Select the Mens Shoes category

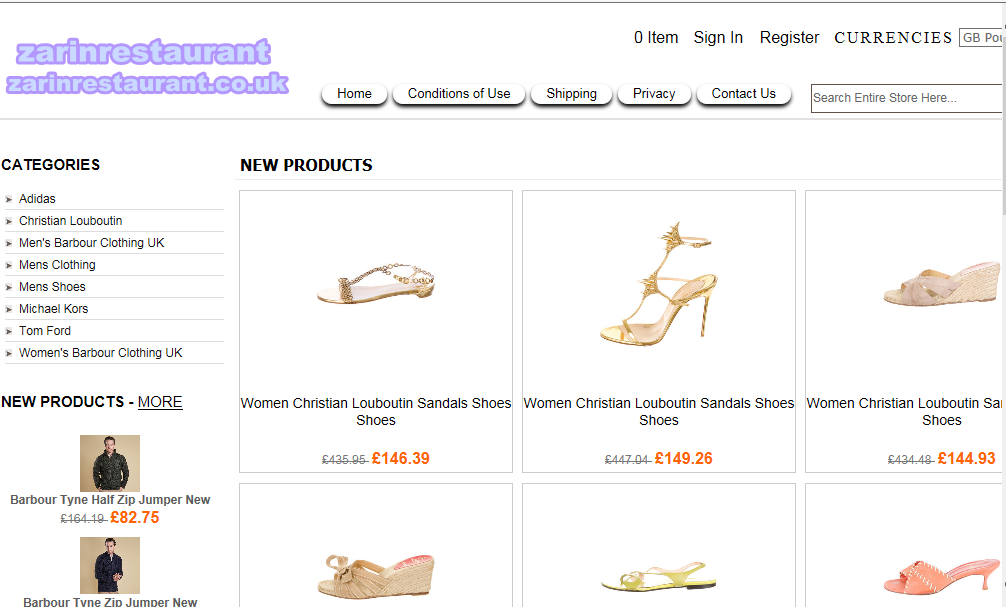[x=52, y=287]
